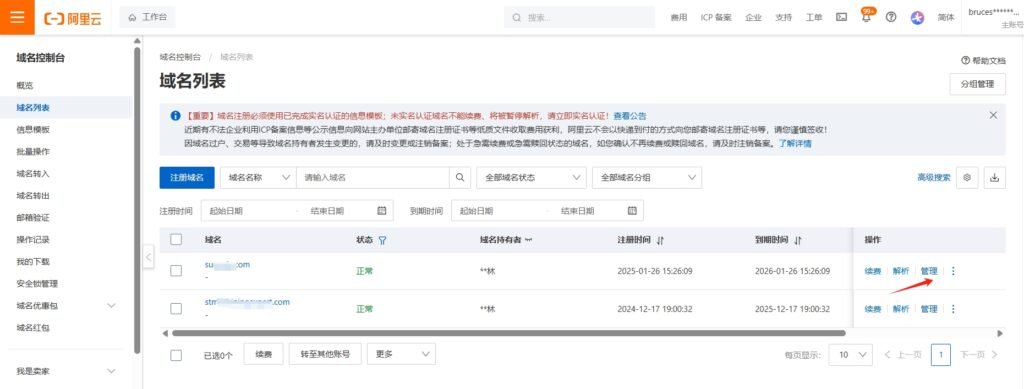
Task: Click the export download icon
Action: tap(995, 178)
